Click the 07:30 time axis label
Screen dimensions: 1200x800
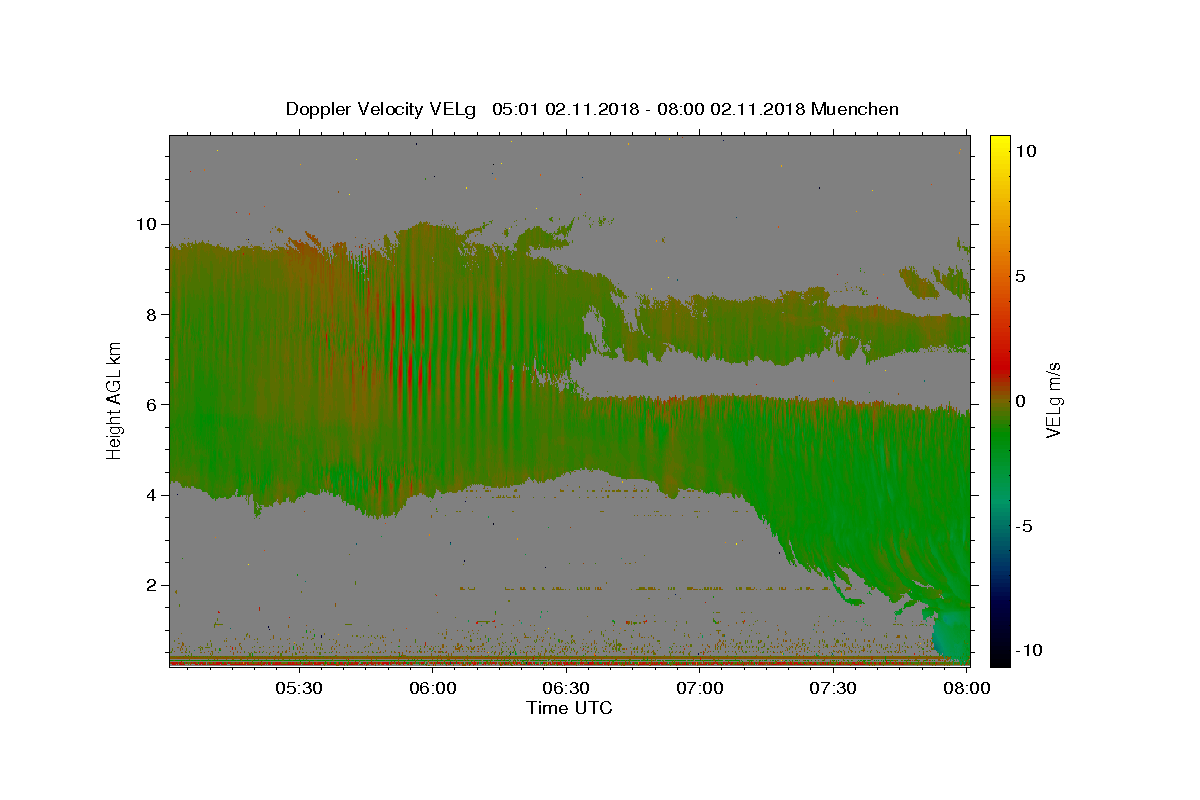(833, 689)
